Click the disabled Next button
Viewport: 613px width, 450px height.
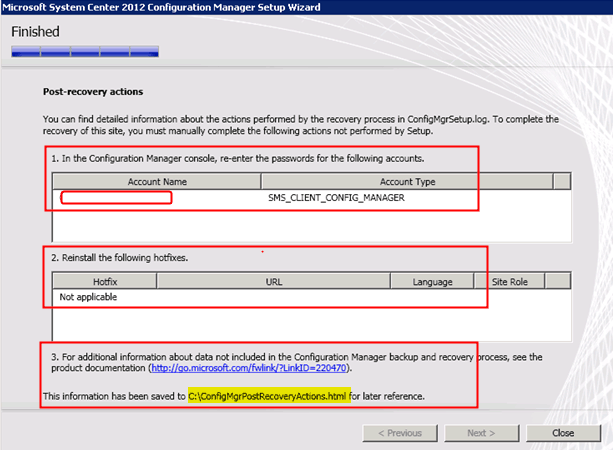[481, 433]
